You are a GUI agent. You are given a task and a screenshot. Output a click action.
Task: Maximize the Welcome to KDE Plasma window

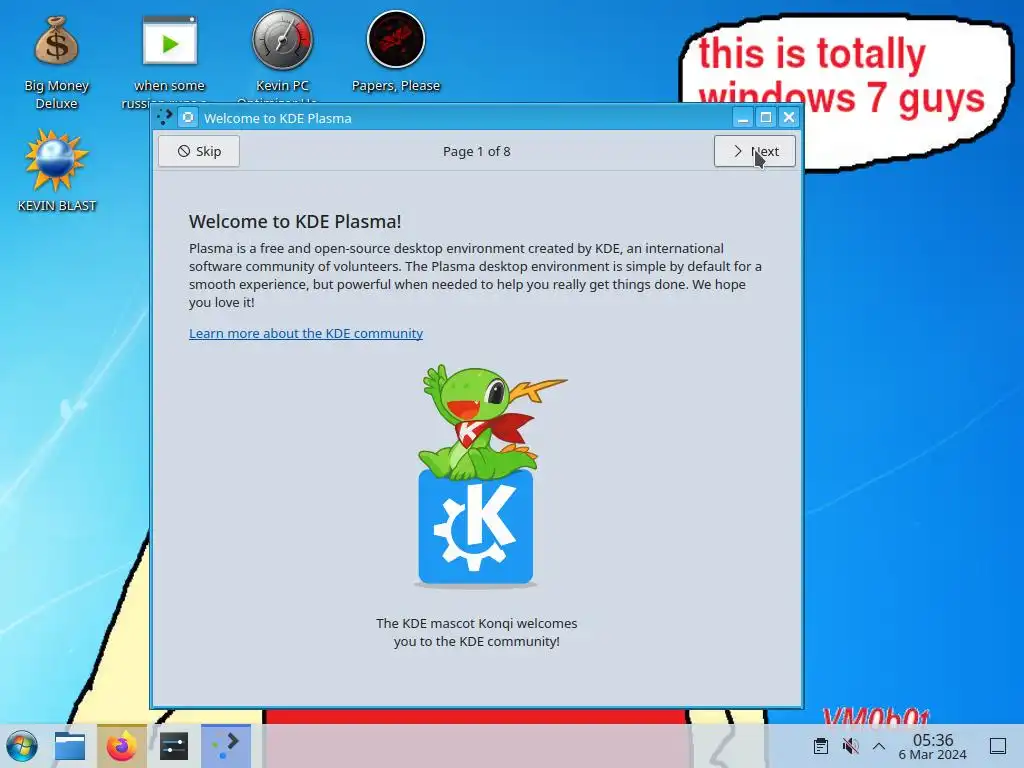pyautogui.click(x=766, y=118)
